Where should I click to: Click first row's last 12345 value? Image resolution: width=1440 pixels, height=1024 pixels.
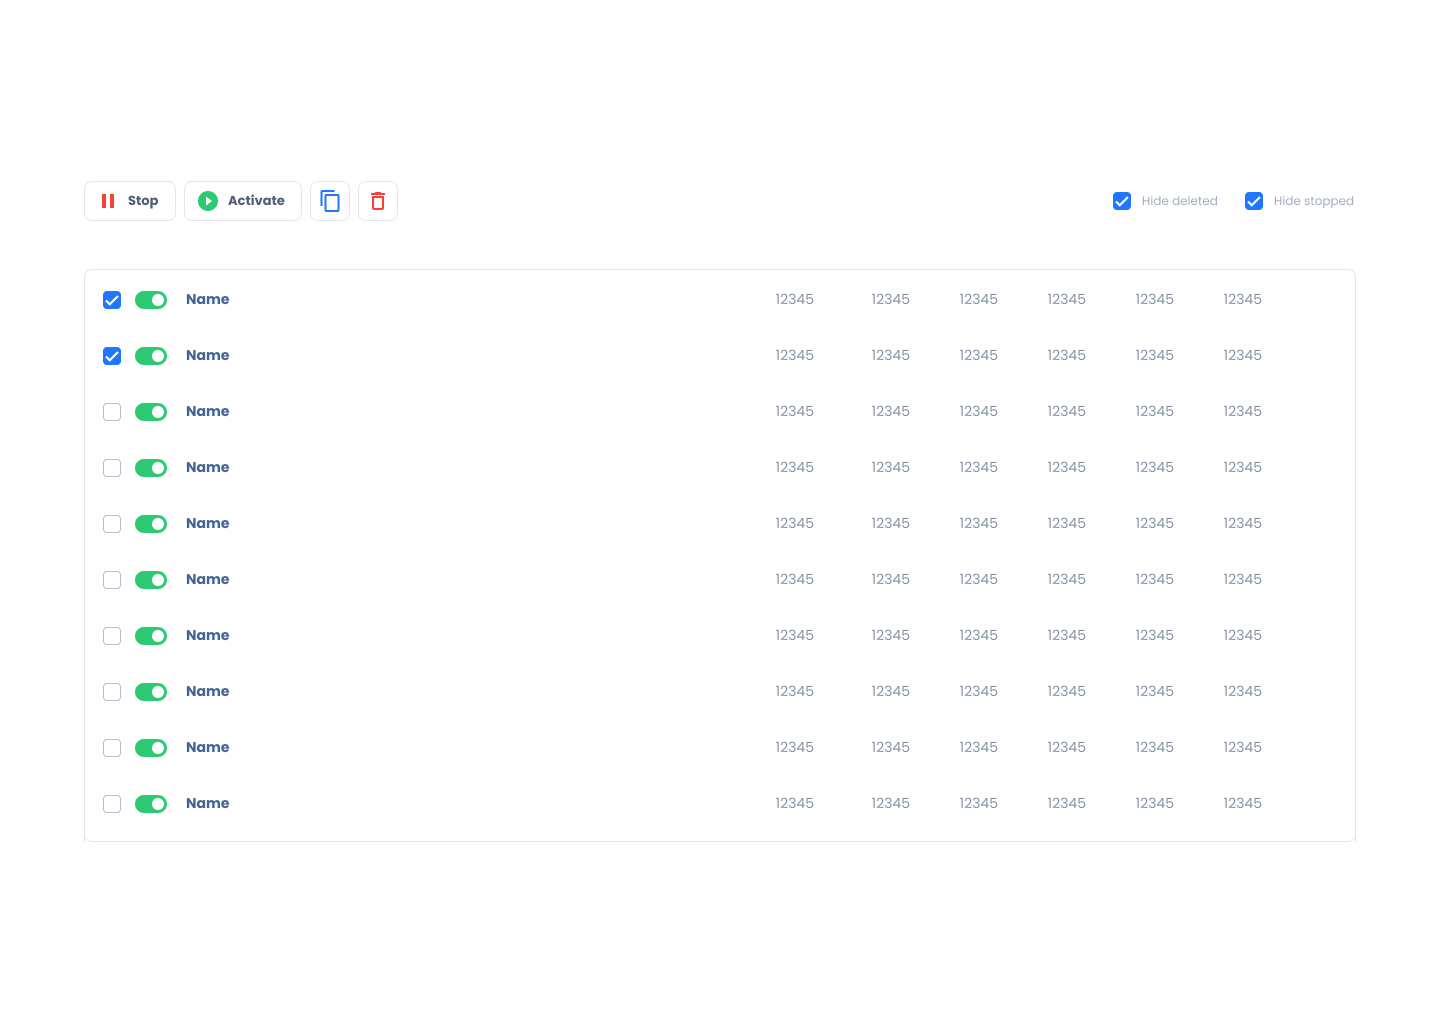point(1242,299)
